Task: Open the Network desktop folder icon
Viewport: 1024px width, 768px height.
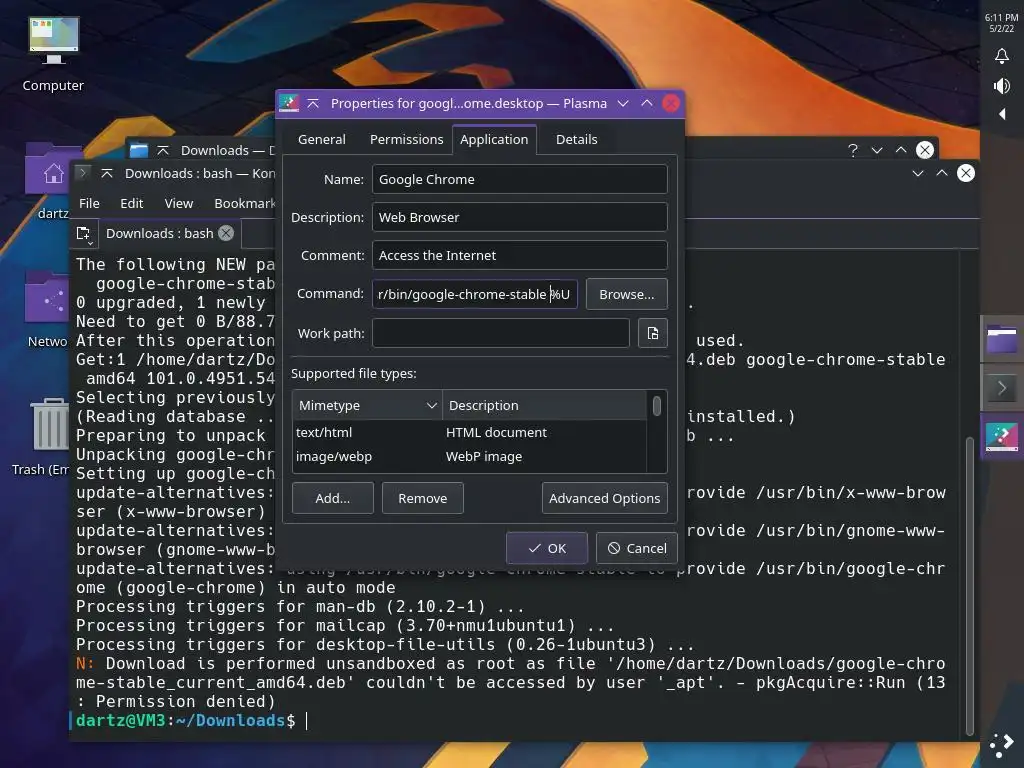Action: (x=47, y=308)
